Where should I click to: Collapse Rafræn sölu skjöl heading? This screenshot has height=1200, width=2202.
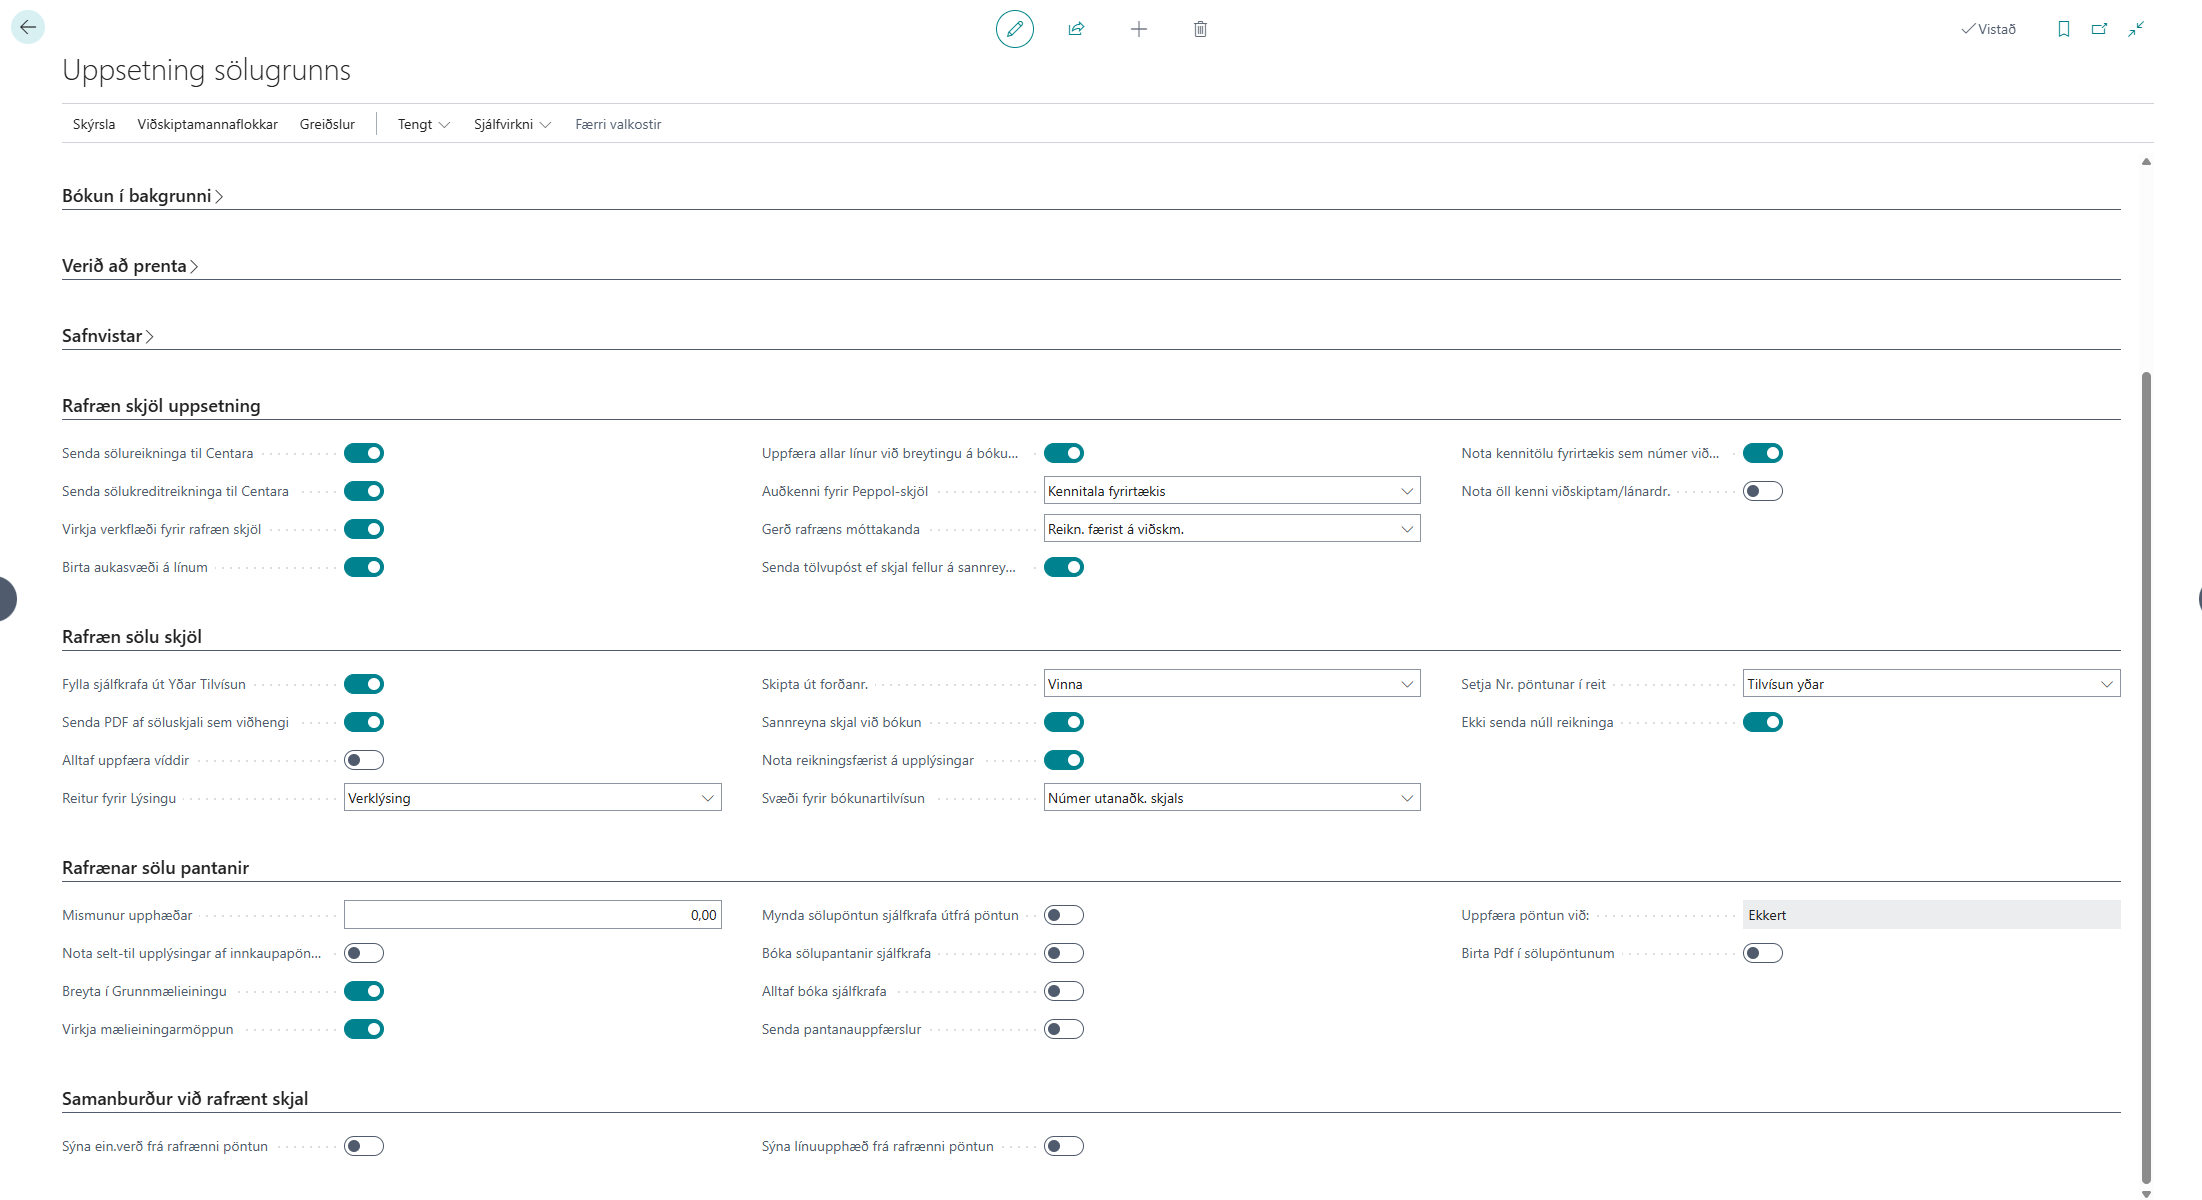[x=132, y=637]
